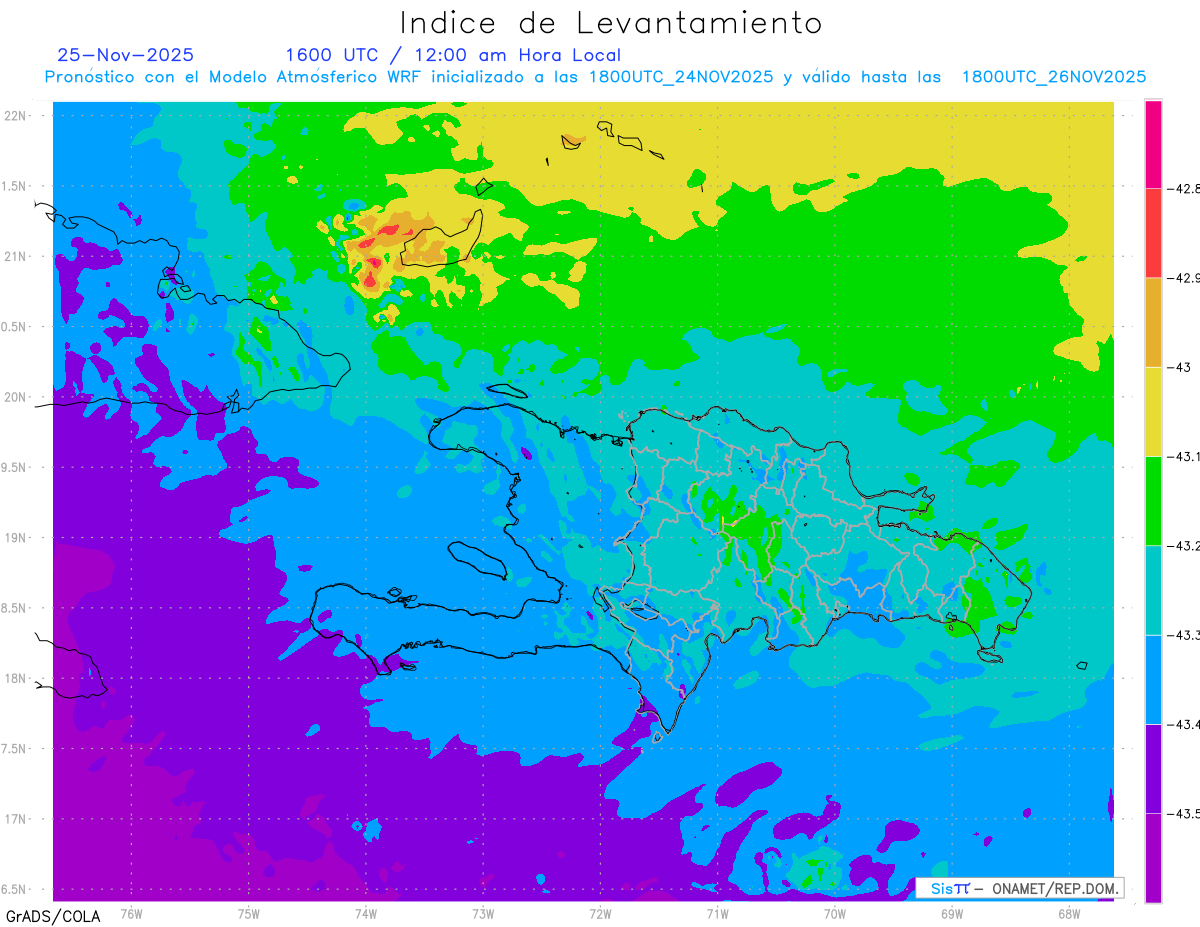Image resolution: width=1200 pixels, height=927 pixels.
Task: Click the legend value "-42.8"
Action: pyautogui.click(x=1183, y=188)
